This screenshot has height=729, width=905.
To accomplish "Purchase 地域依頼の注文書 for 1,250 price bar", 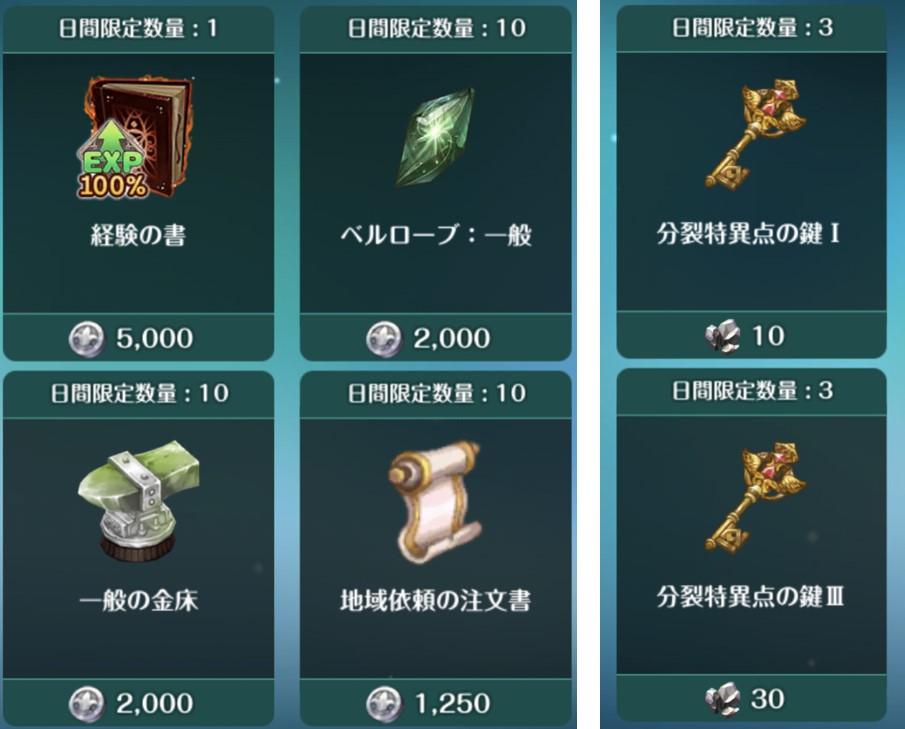I will (x=436, y=702).
